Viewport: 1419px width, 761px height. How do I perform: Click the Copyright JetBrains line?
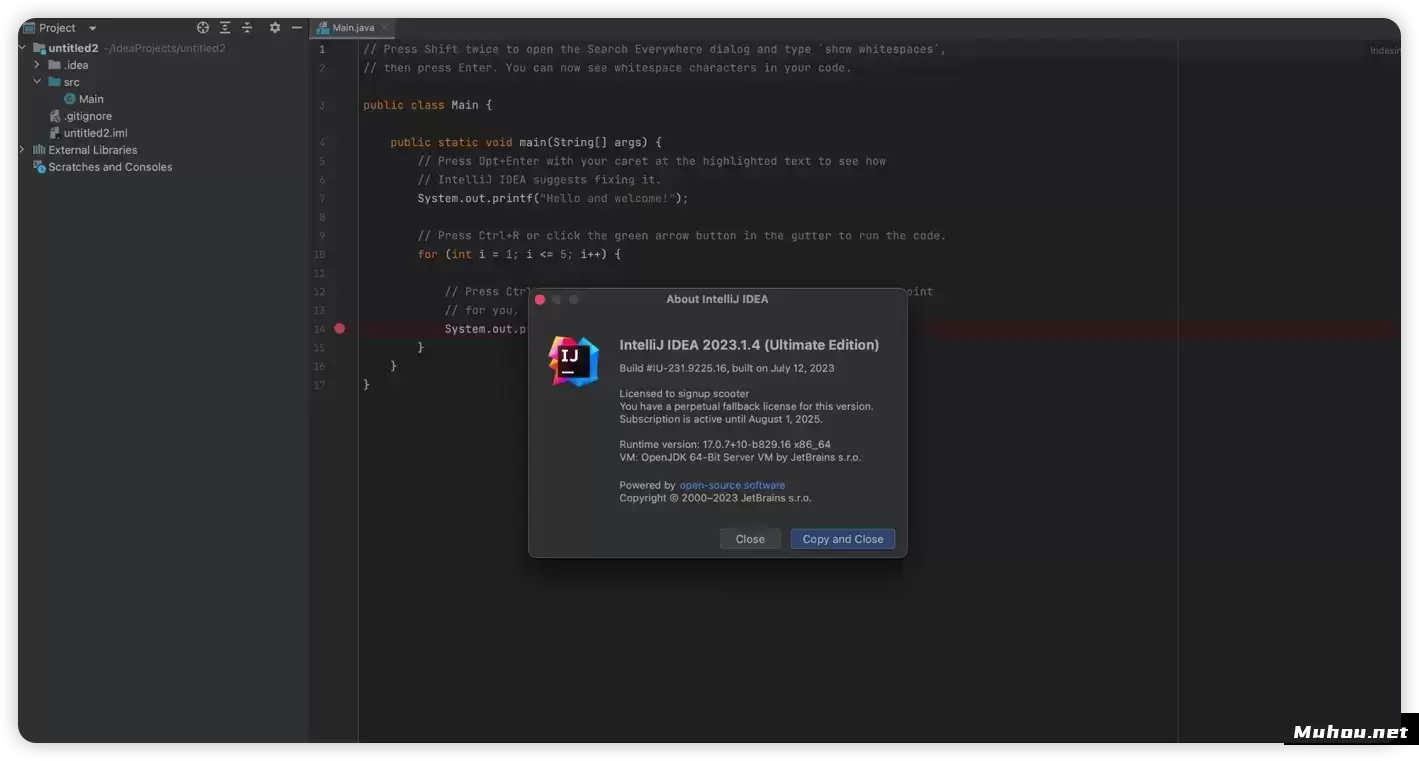[x=715, y=498]
